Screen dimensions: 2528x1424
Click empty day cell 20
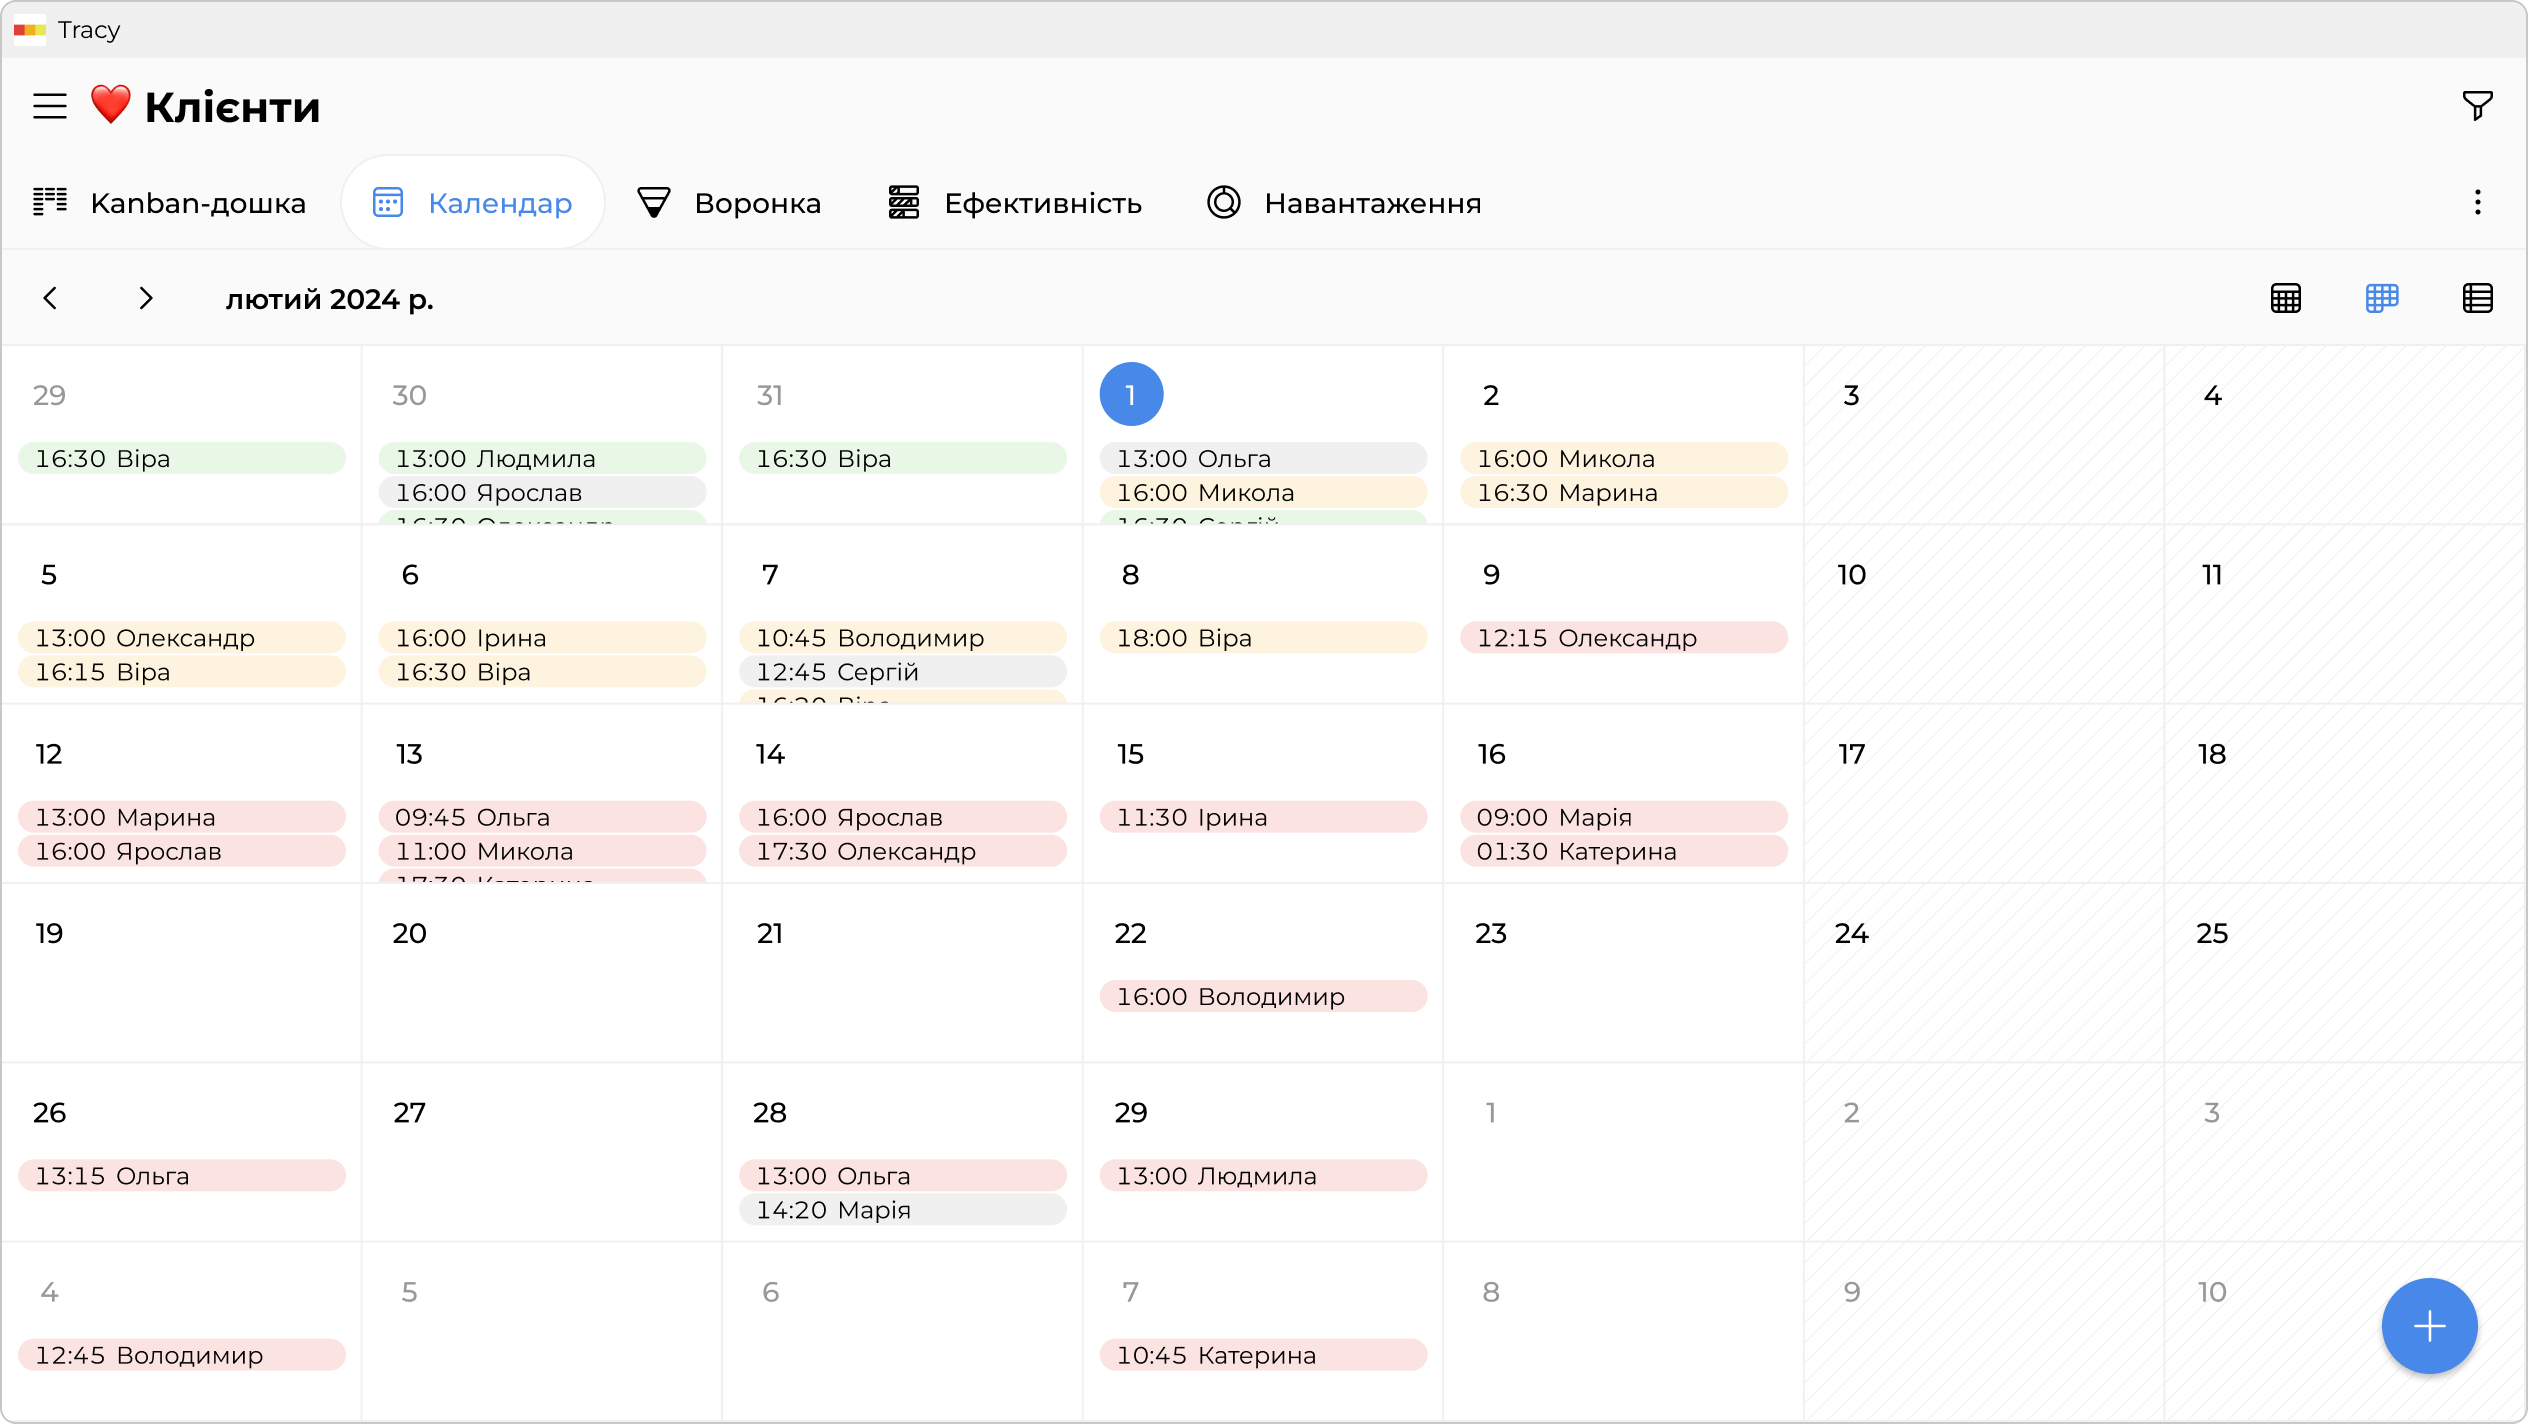coord(541,990)
